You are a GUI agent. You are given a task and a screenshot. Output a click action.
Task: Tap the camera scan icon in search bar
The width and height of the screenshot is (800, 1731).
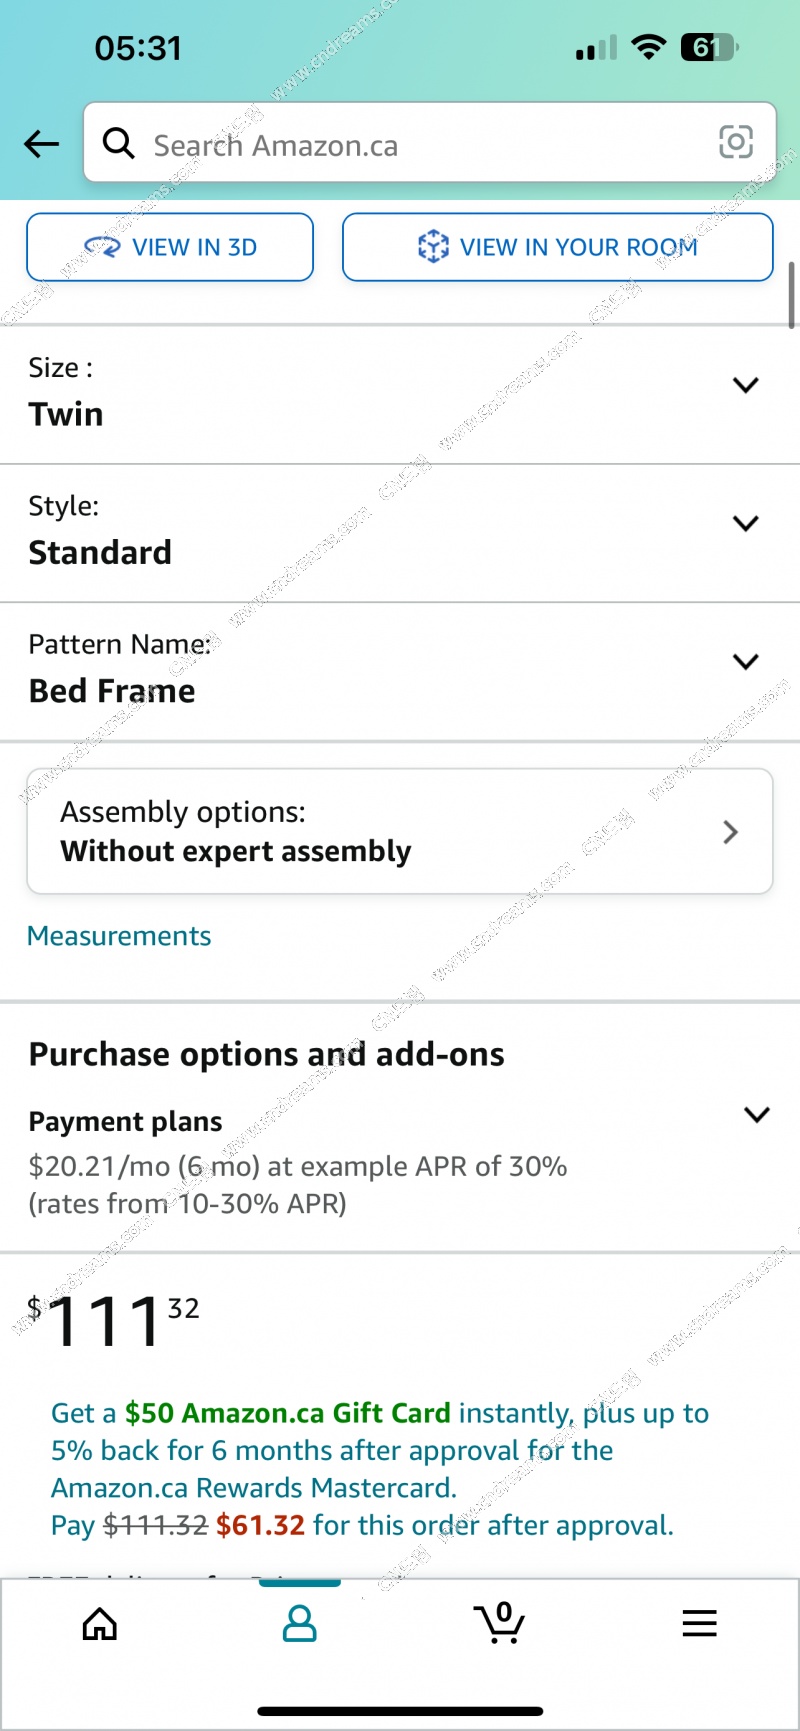[x=736, y=142]
